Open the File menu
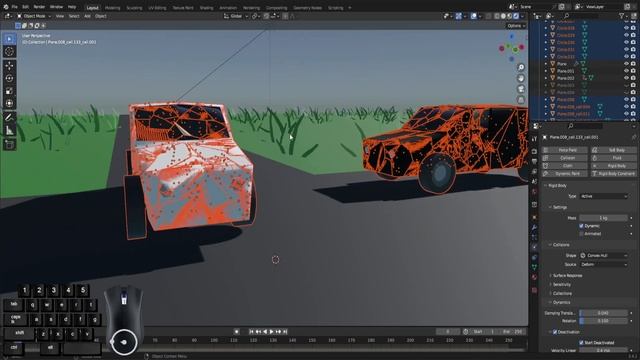 click(x=15, y=7)
